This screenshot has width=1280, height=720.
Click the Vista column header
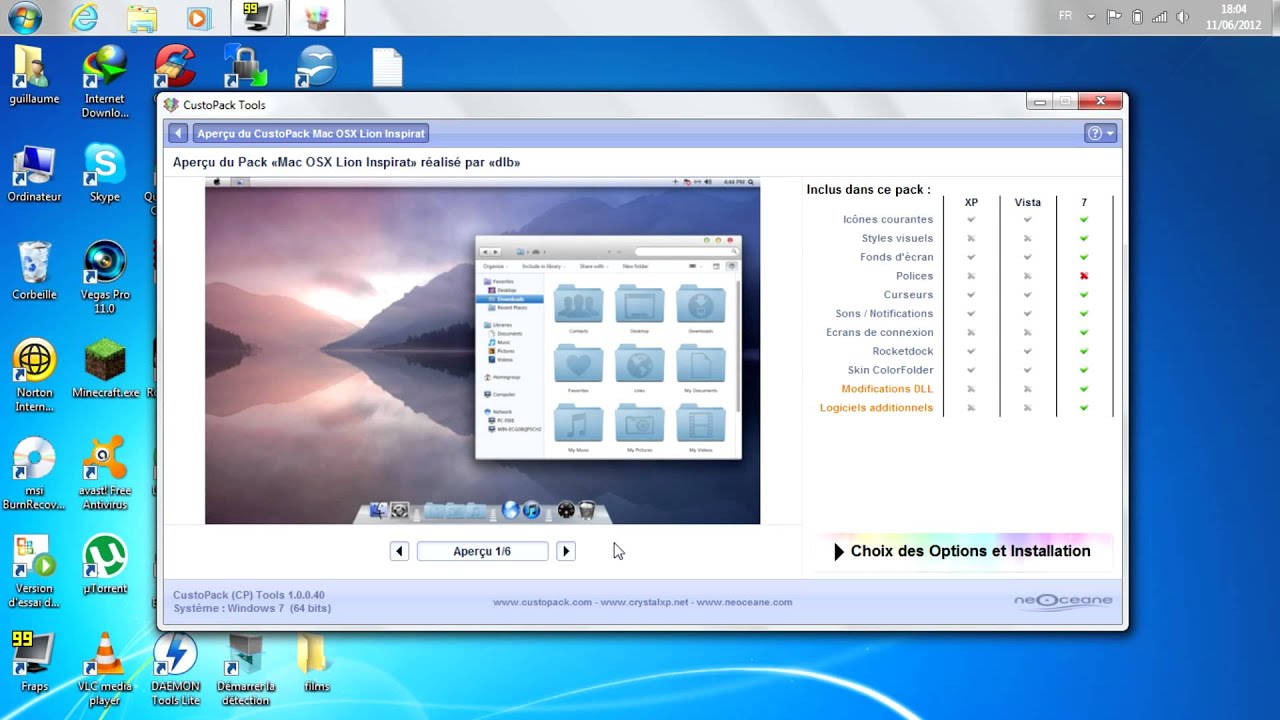coord(1027,202)
